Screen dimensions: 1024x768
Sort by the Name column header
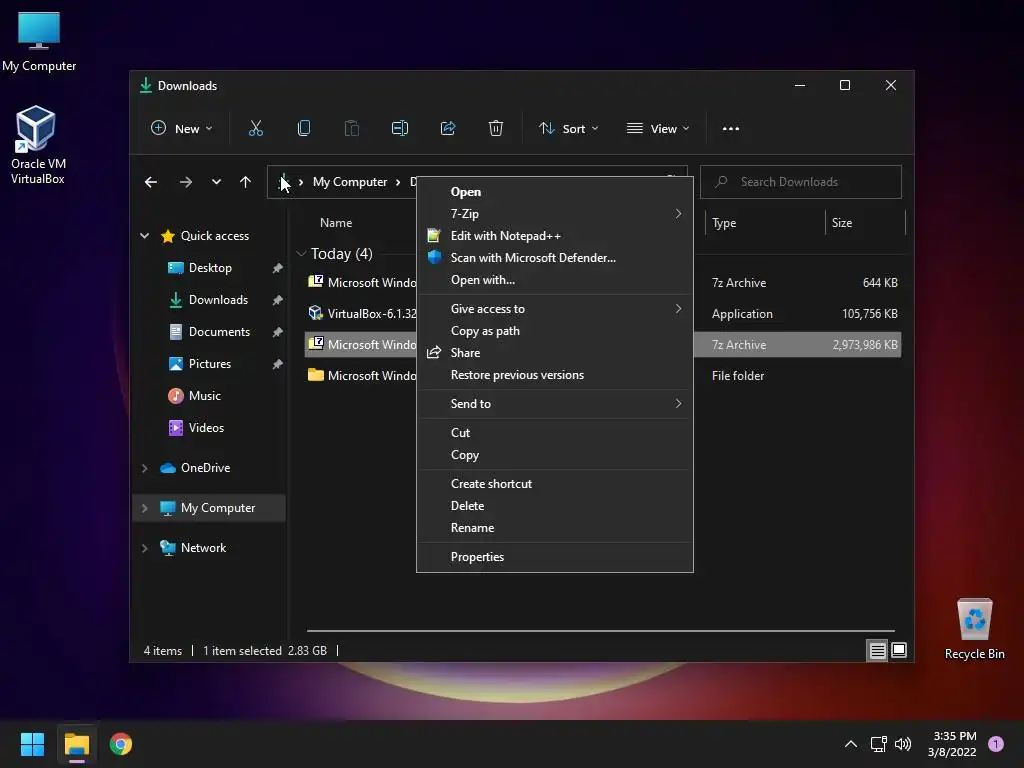pos(336,223)
